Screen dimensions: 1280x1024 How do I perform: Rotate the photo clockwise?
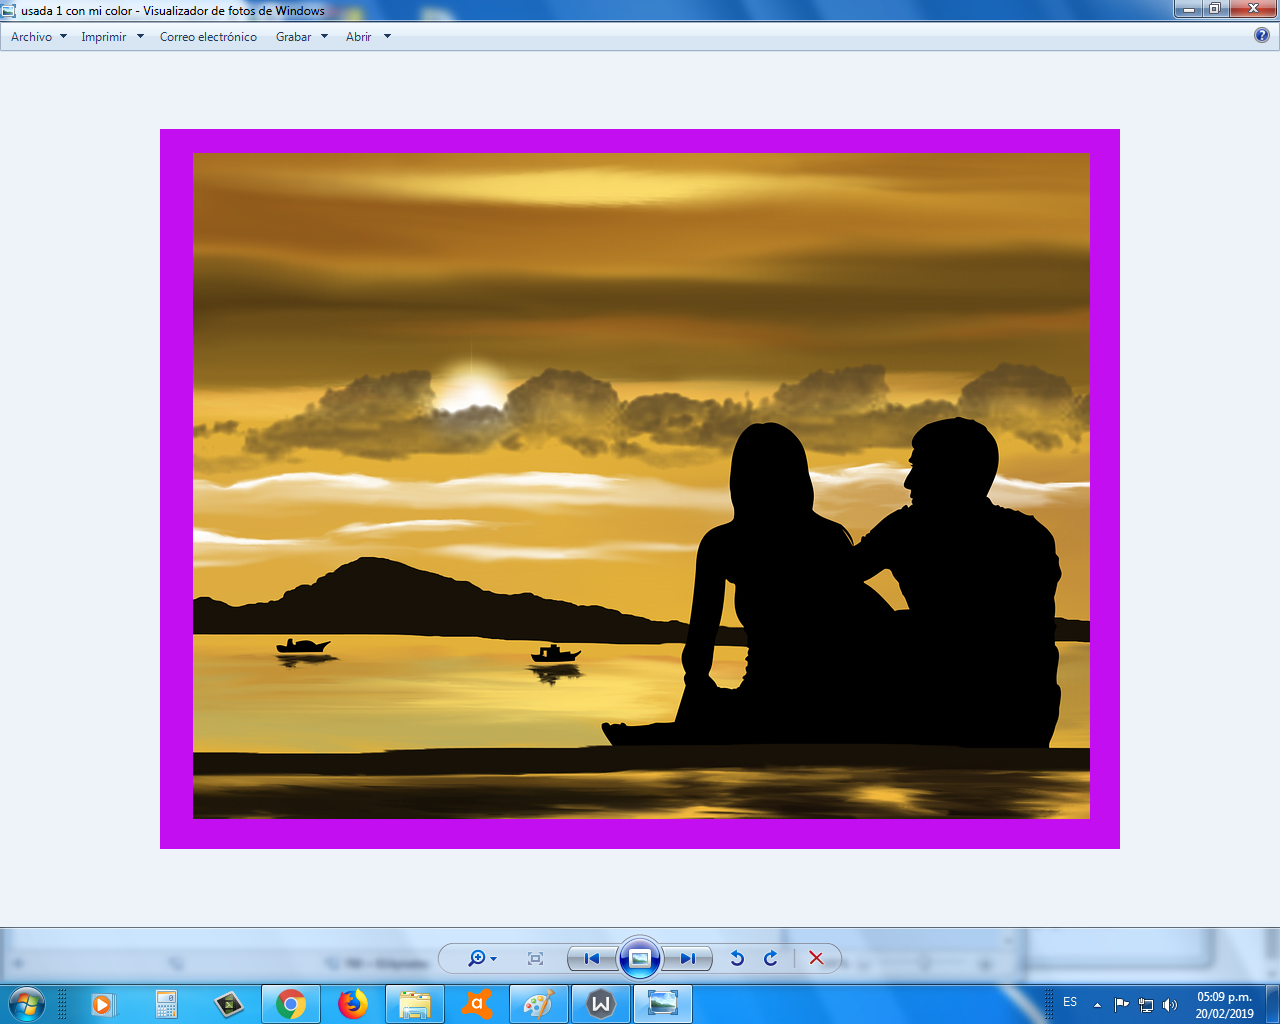[x=771, y=958]
